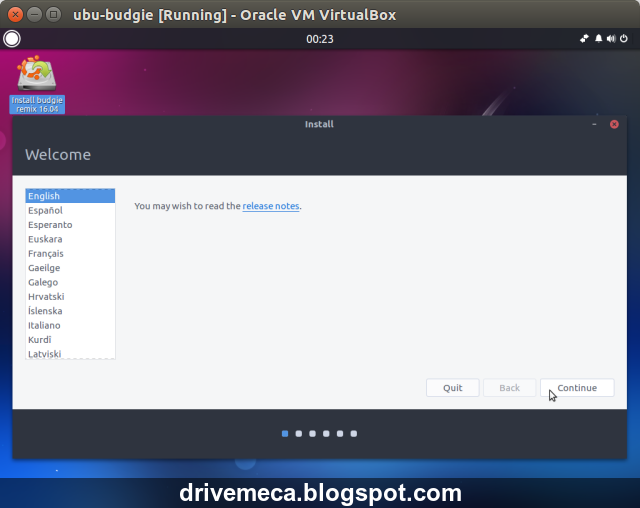This screenshot has width=640, height=508.
Task: Close the VirtualBox window
Action: click(15, 15)
